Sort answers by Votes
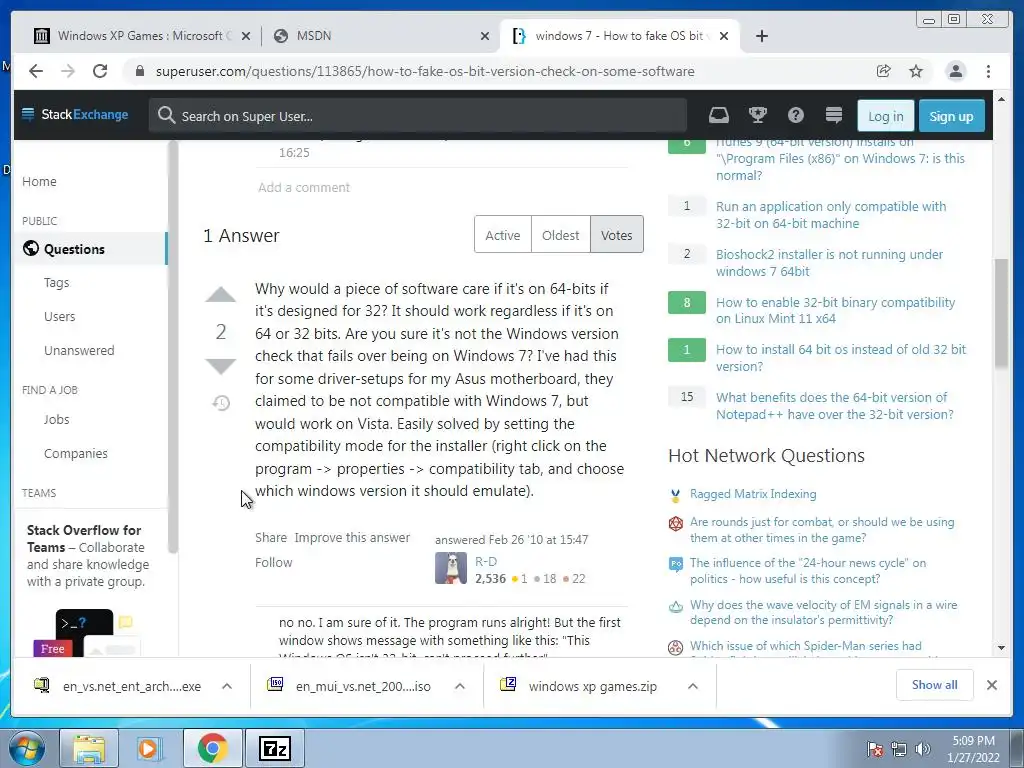This screenshot has width=1024, height=768. (616, 235)
